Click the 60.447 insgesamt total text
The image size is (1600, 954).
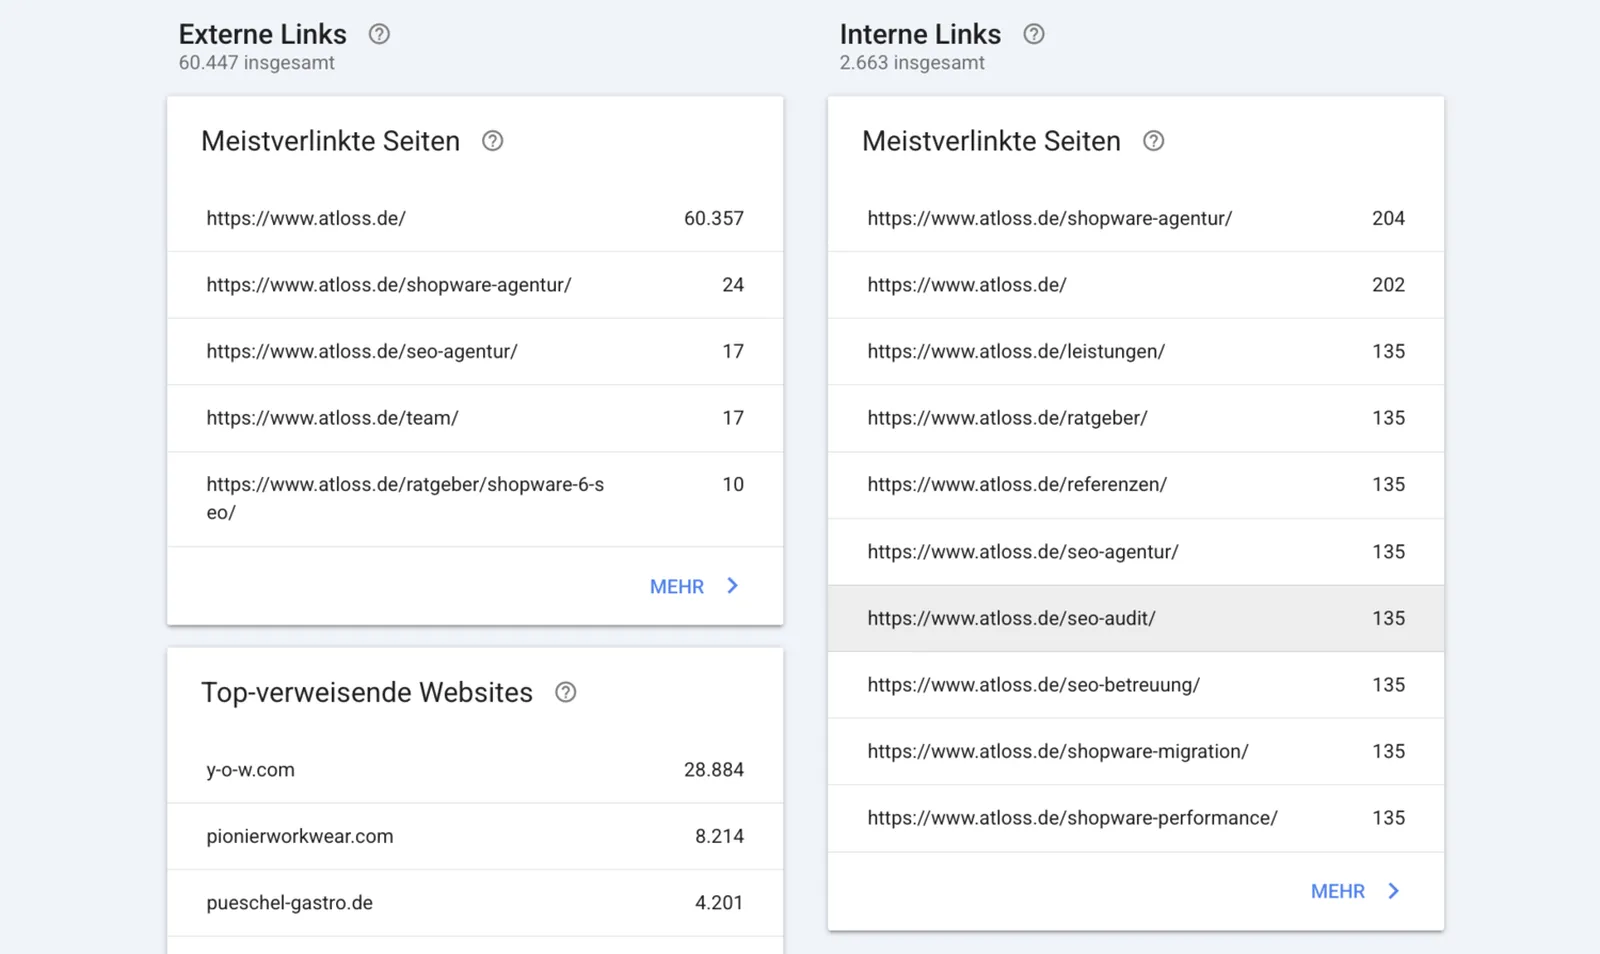pyautogui.click(x=257, y=63)
